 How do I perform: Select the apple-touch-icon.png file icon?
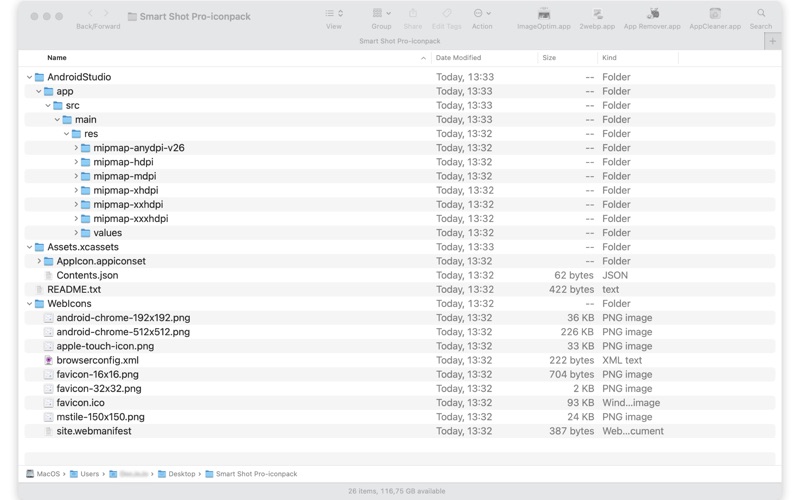48,346
